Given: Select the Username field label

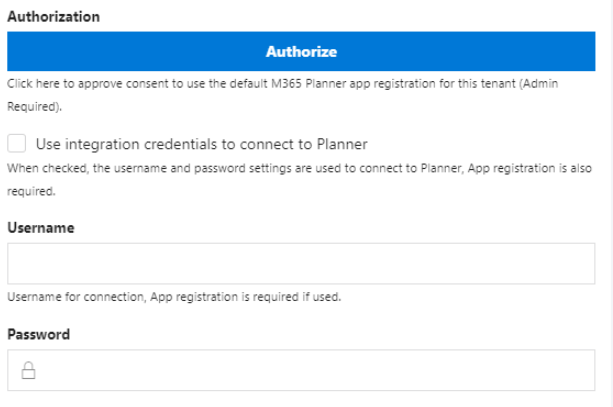Looking at the screenshot, I should 41,228.
